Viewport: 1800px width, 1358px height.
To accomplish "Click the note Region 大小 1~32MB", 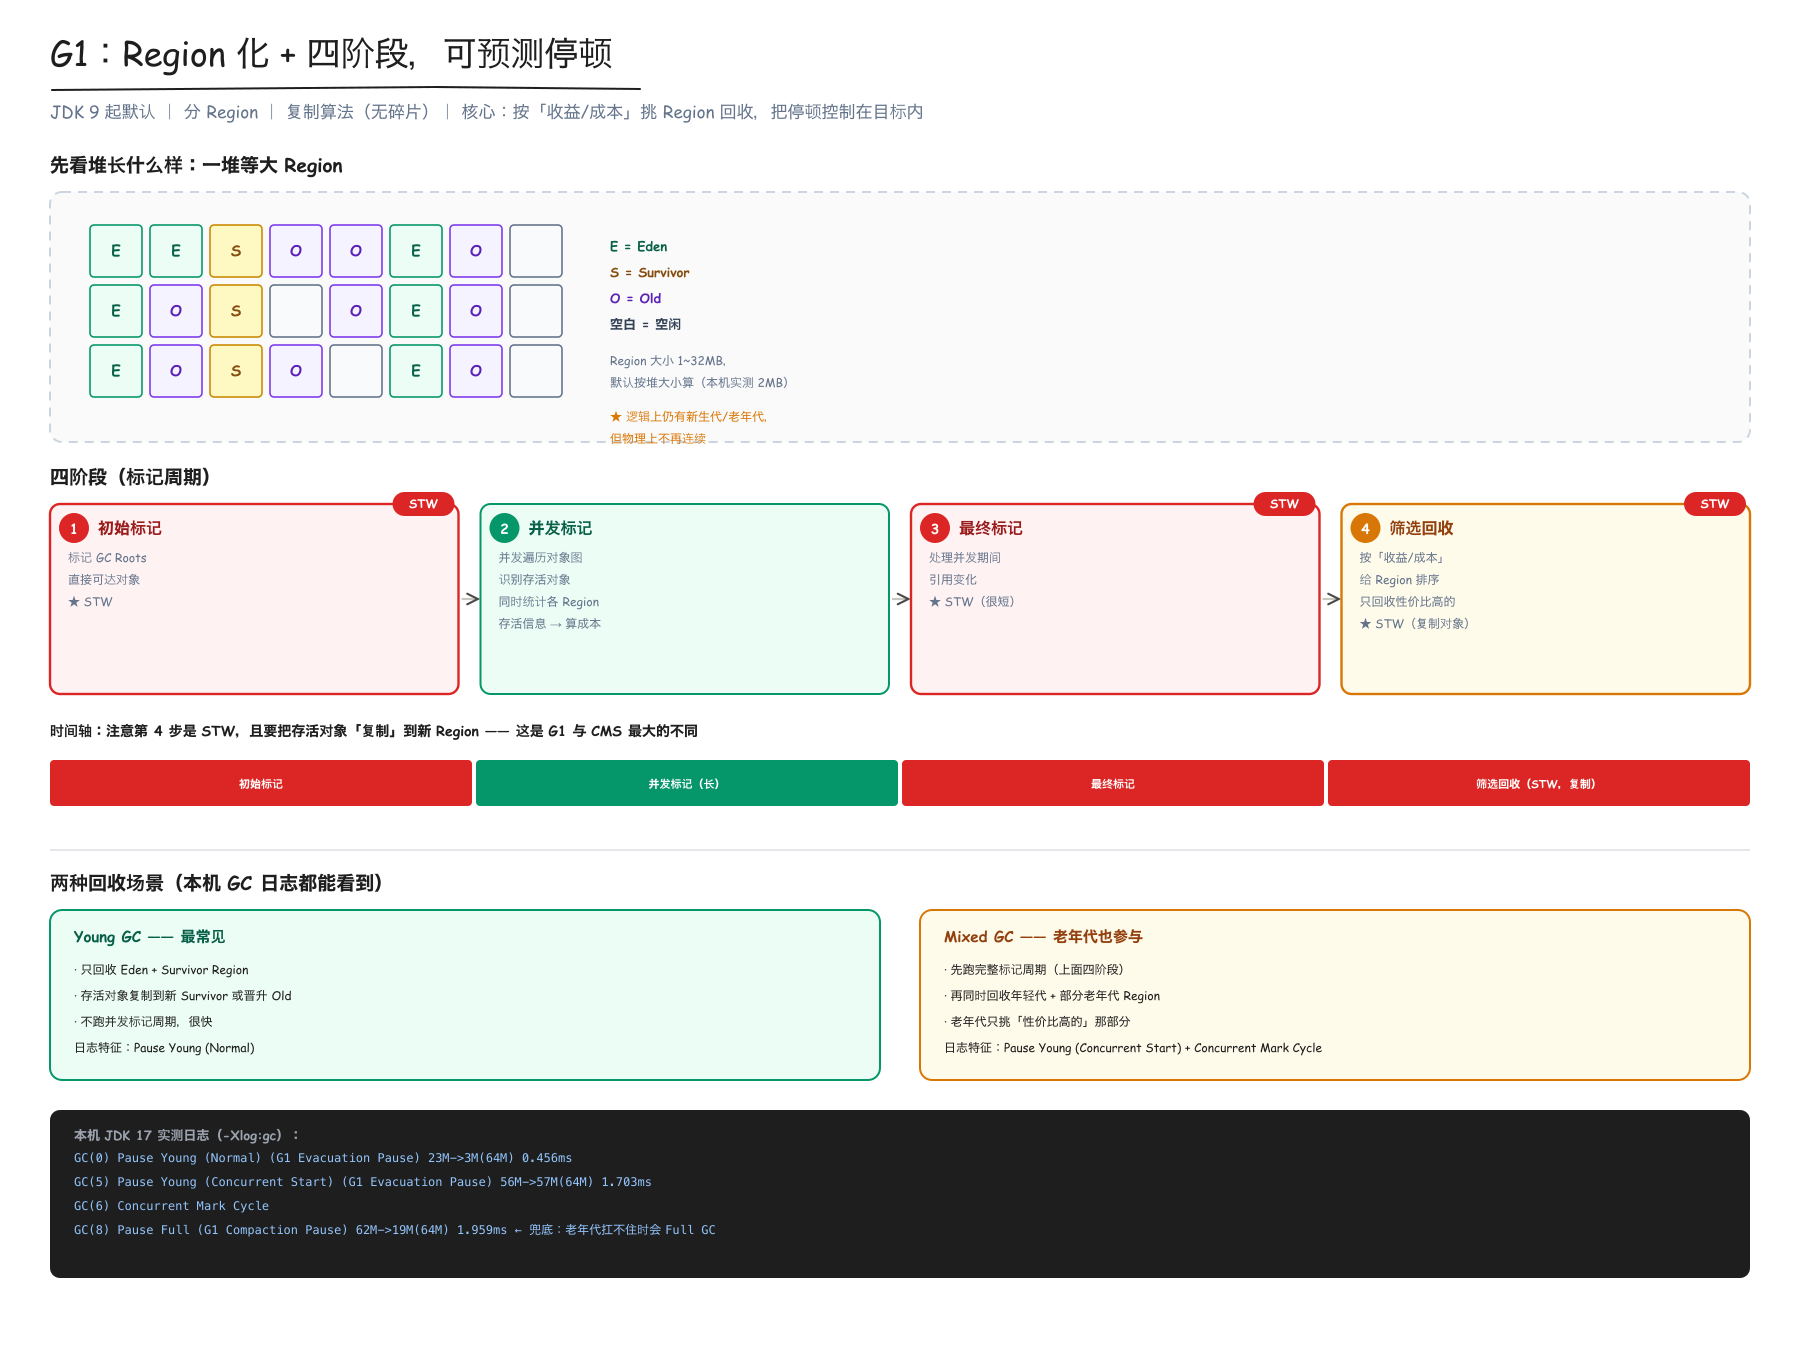I will [668, 361].
